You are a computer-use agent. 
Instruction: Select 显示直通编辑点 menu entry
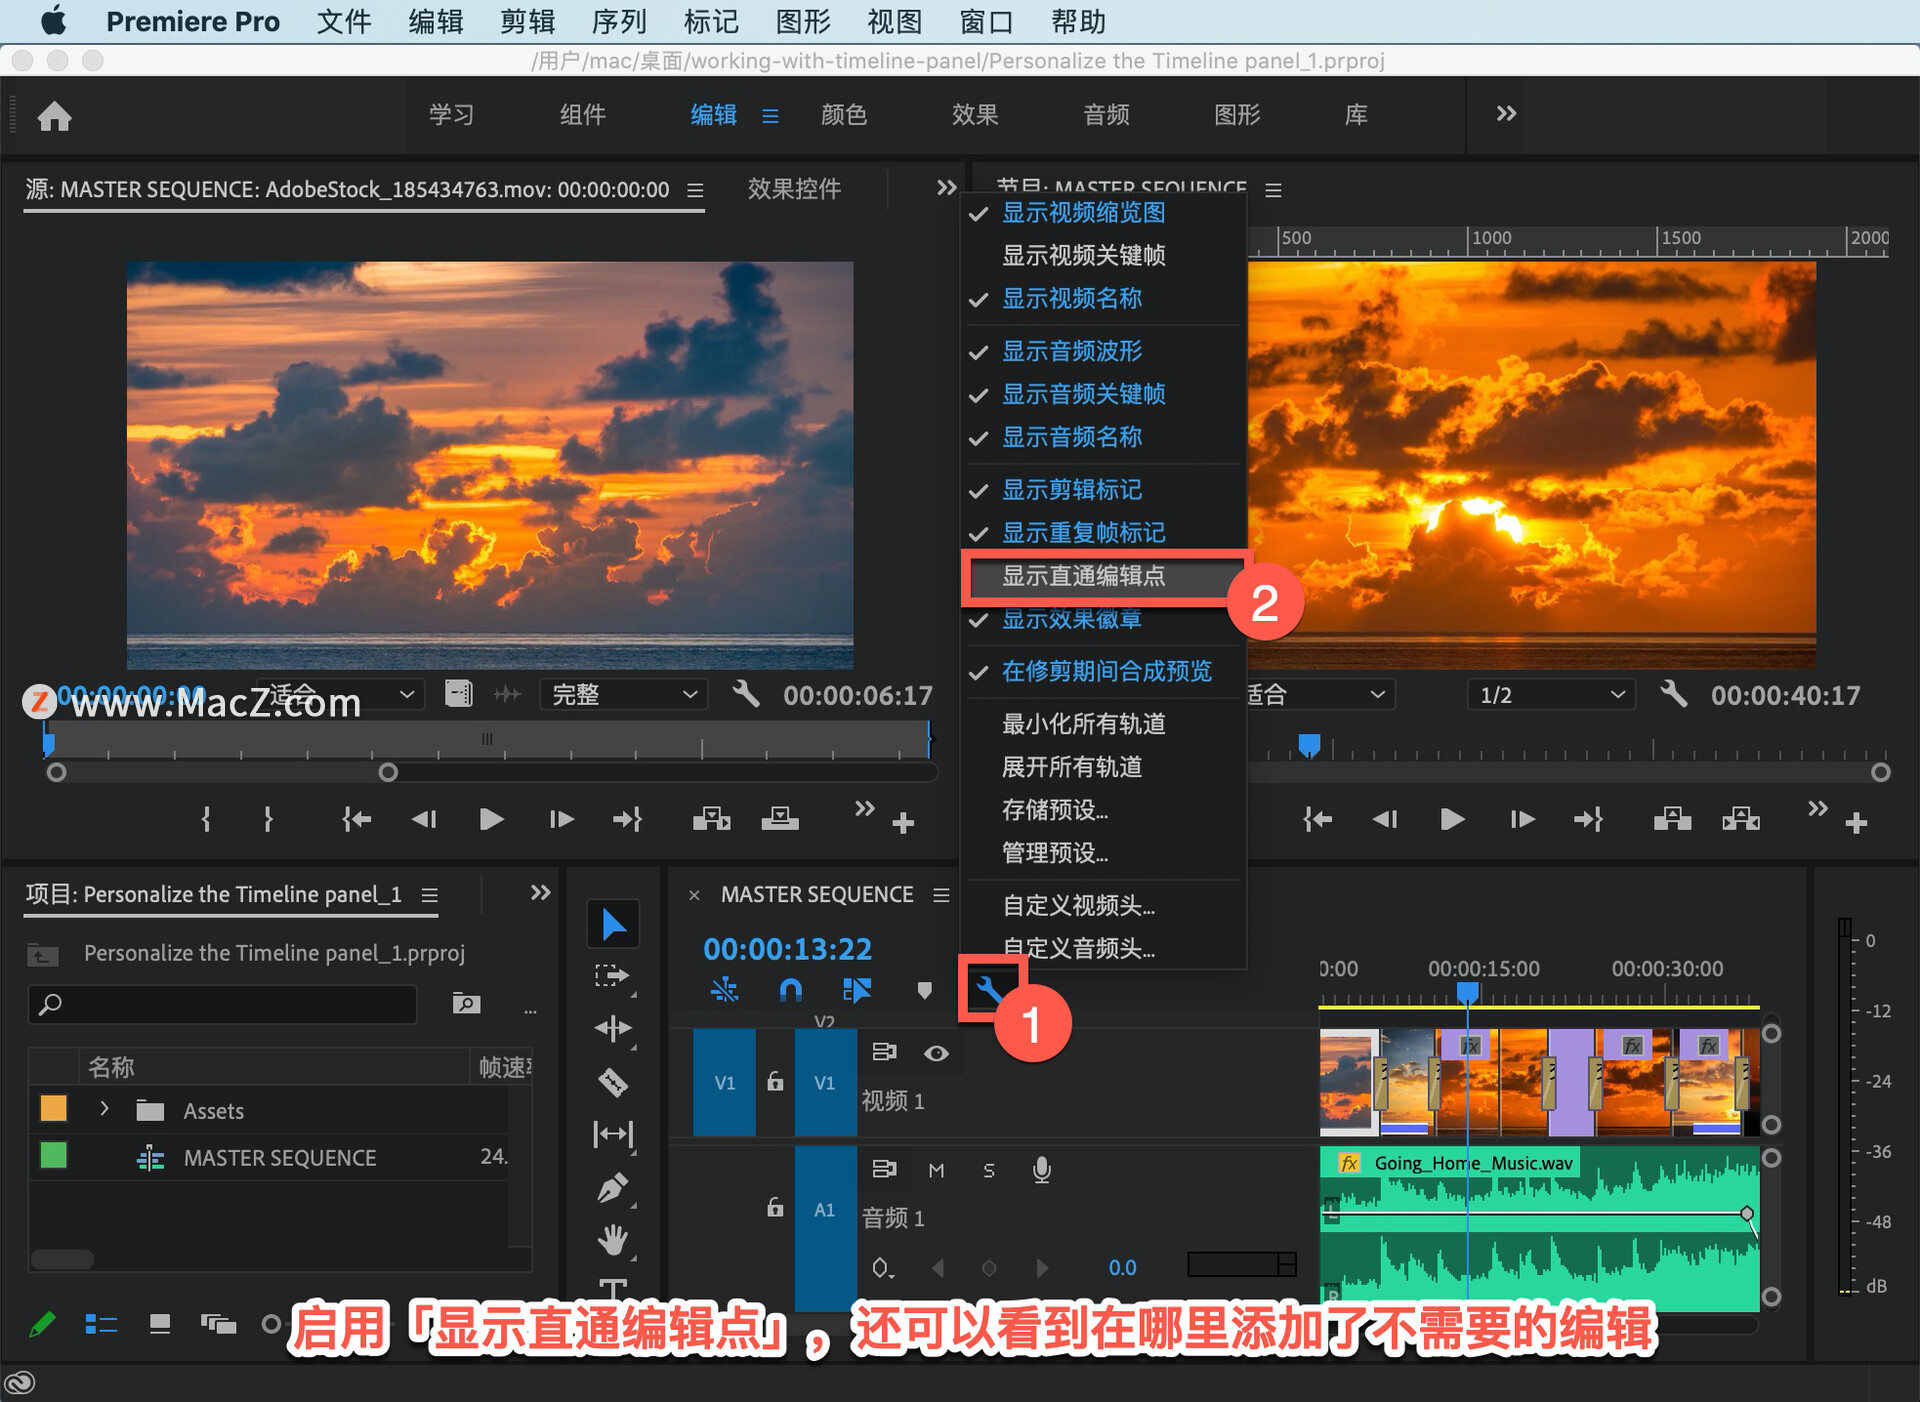point(1084,576)
